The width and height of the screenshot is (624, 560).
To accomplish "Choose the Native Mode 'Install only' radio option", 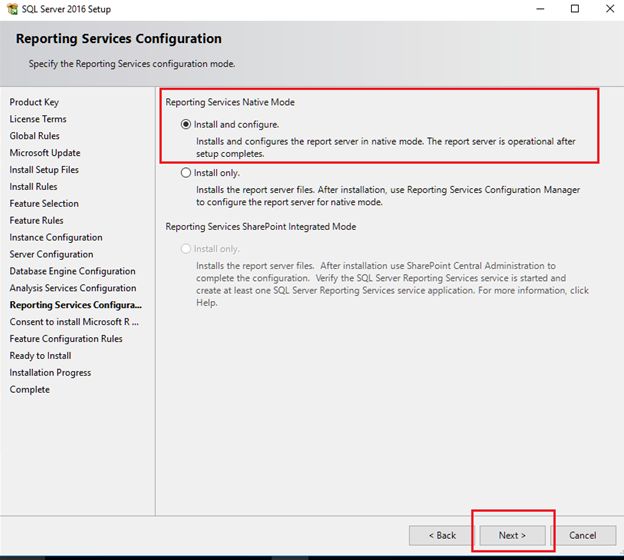I will point(186,173).
